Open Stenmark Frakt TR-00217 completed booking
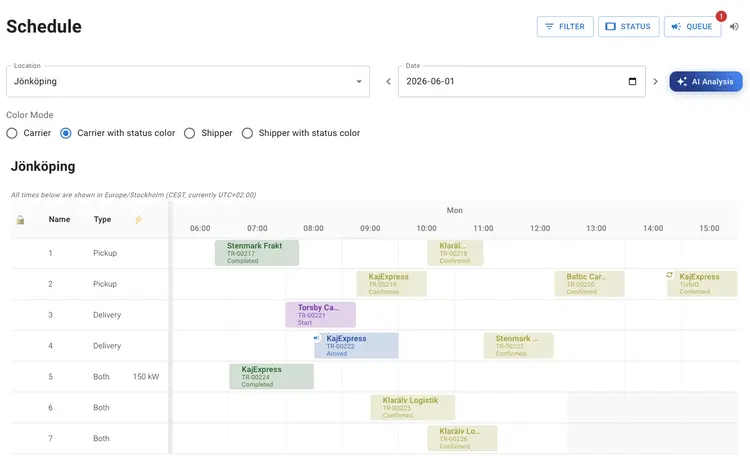This screenshot has width=750, height=476. [257, 253]
